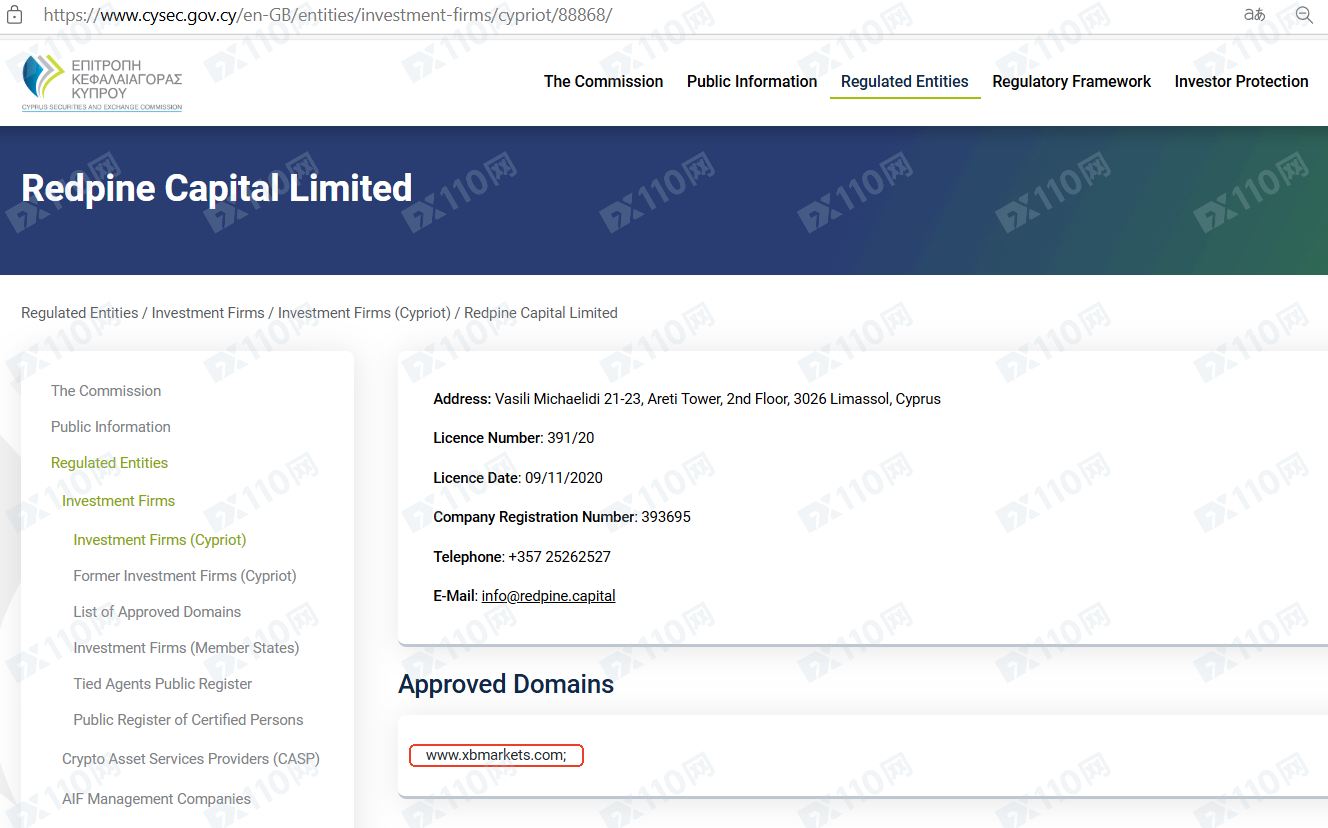
Task: Open Regulated Entities top menu
Action: click(905, 82)
